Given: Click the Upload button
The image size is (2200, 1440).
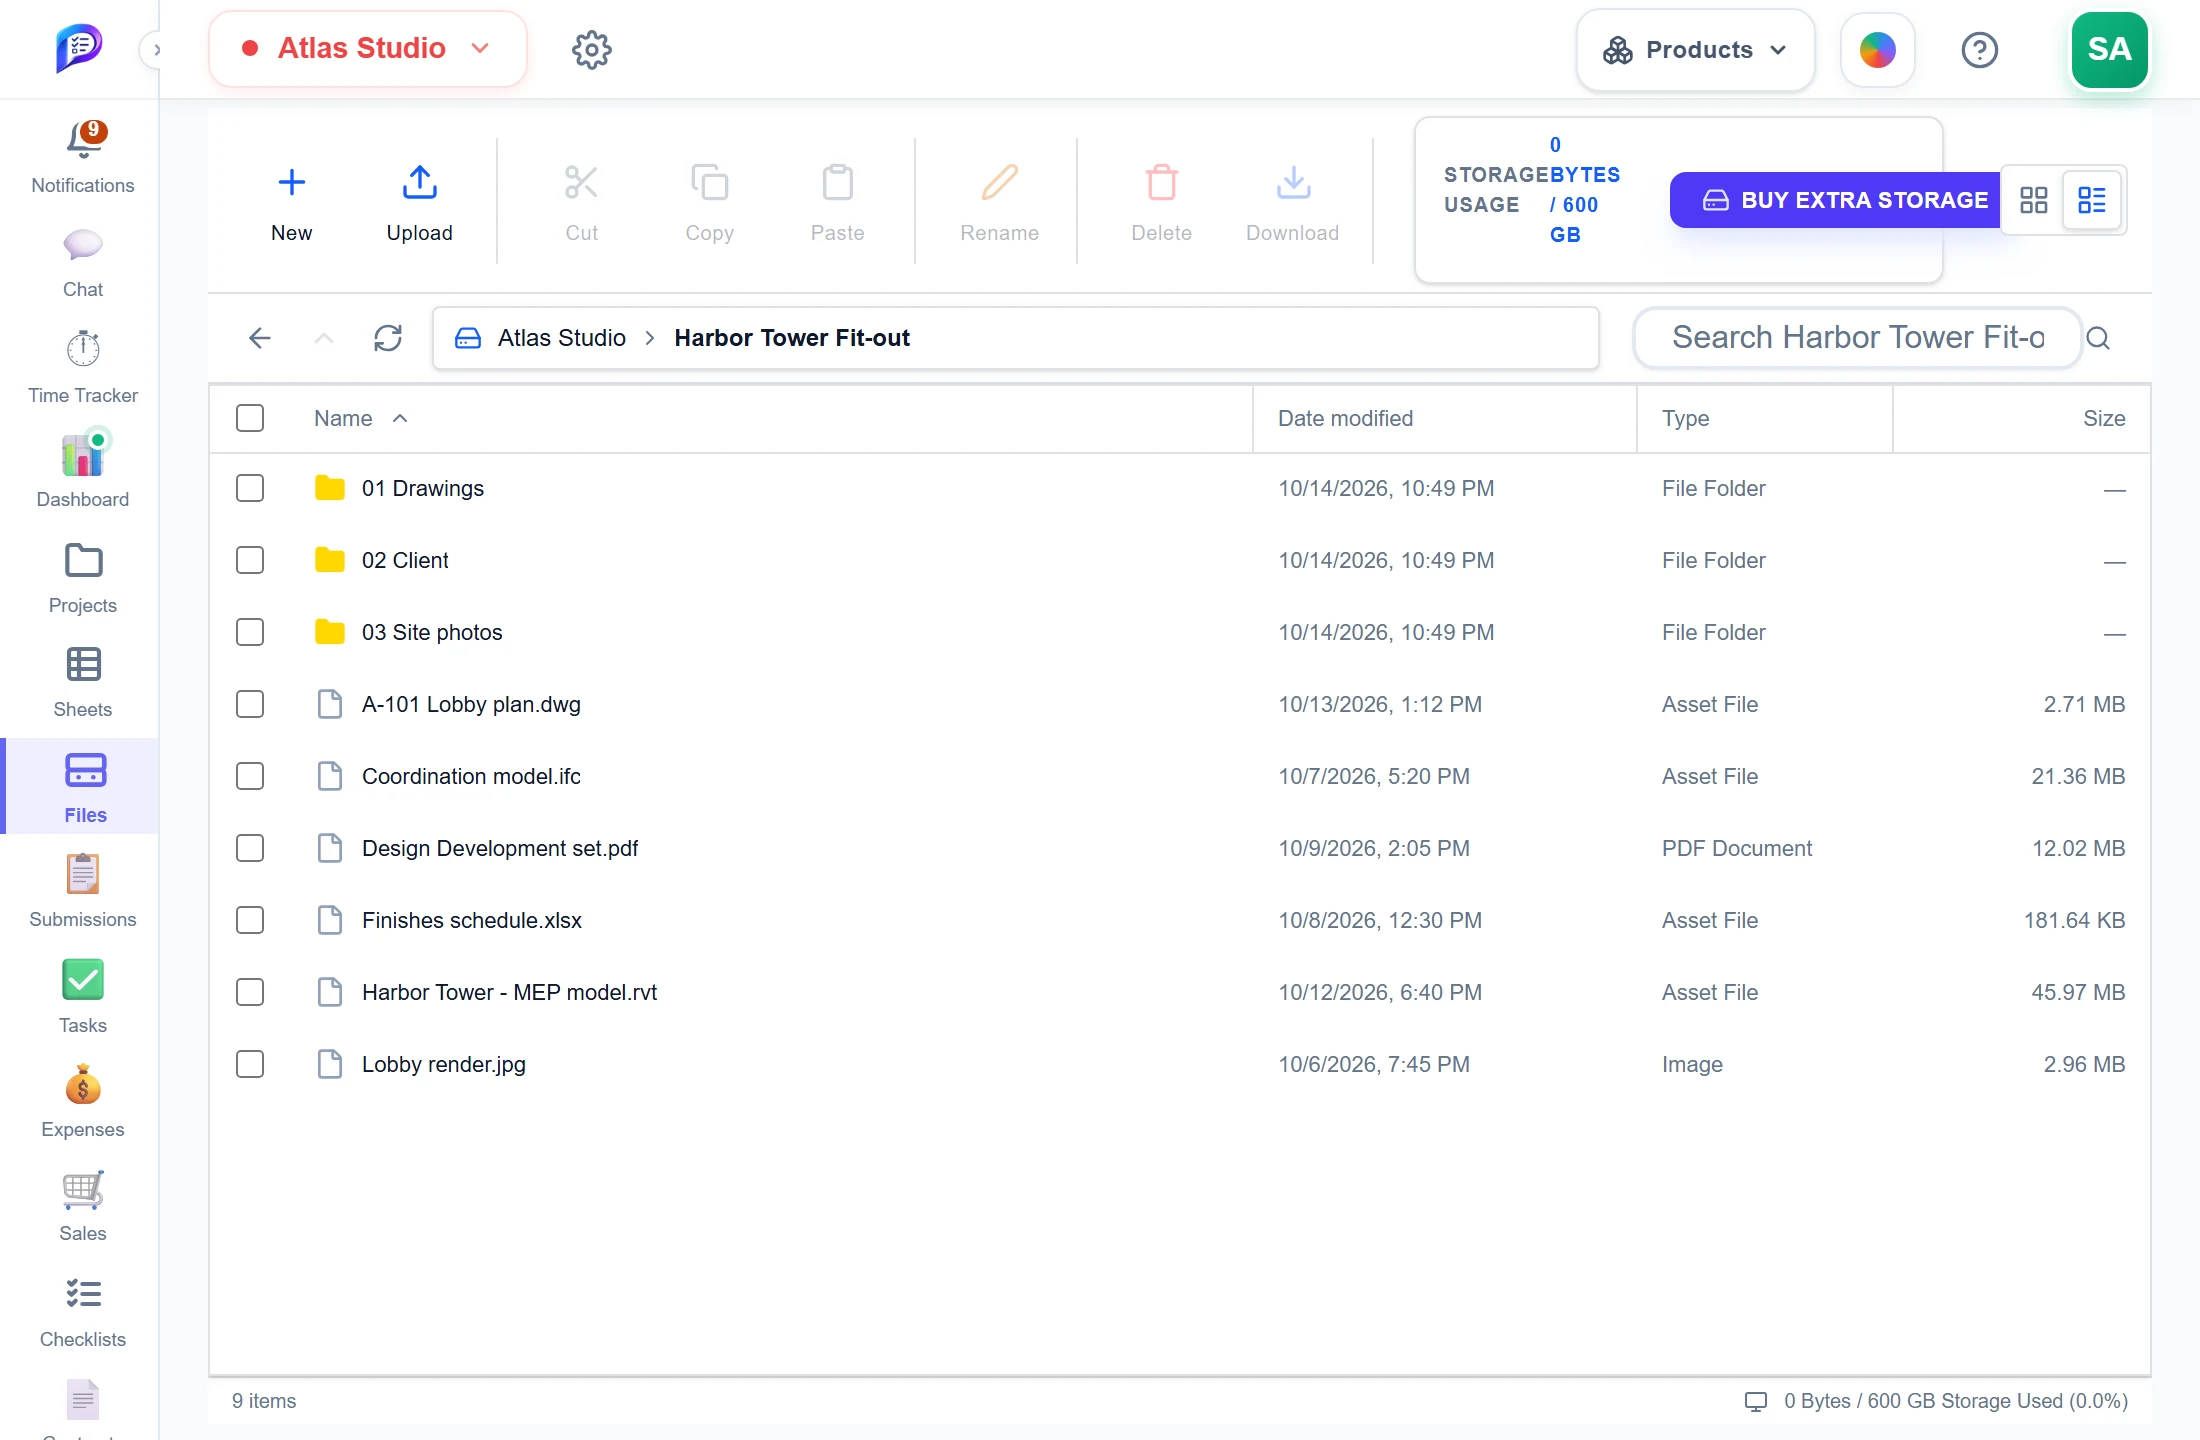Looking at the screenshot, I should click(420, 203).
